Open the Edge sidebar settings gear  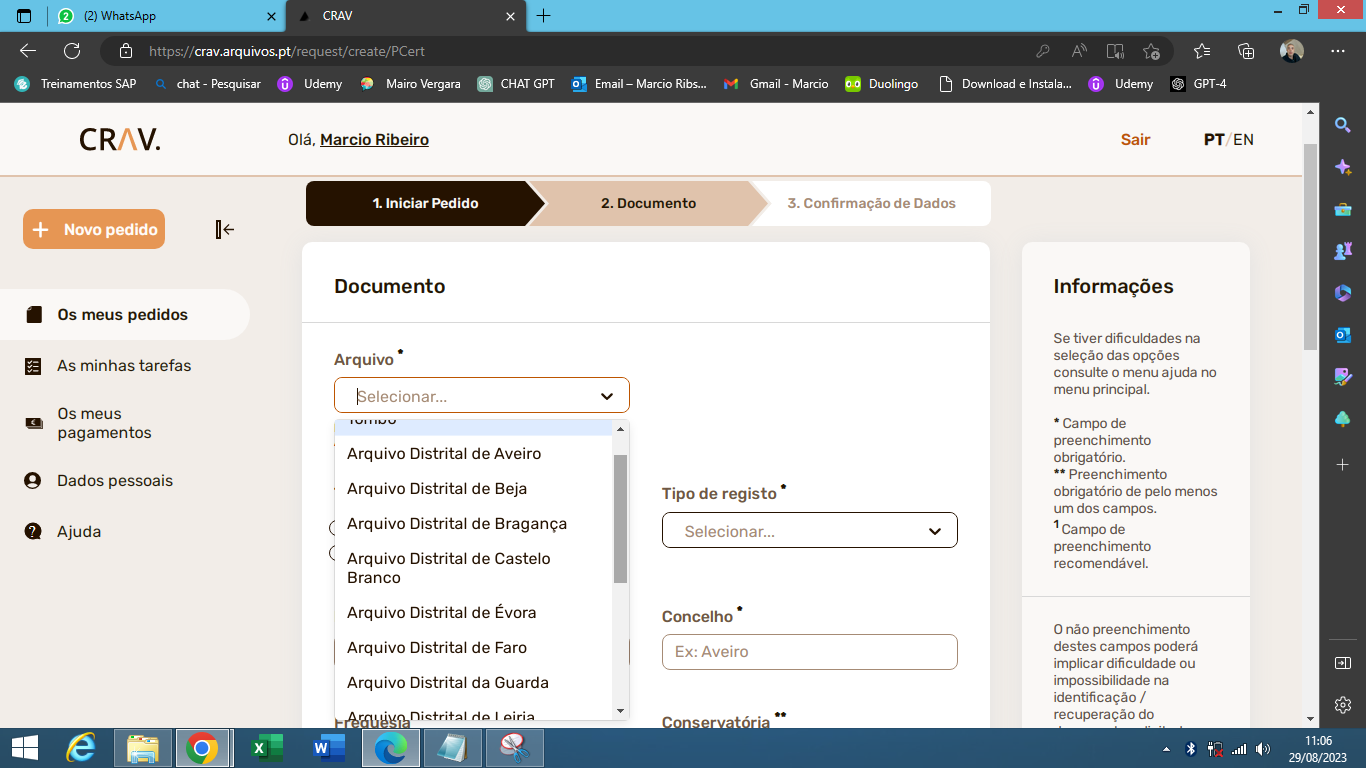coord(1343,704)
